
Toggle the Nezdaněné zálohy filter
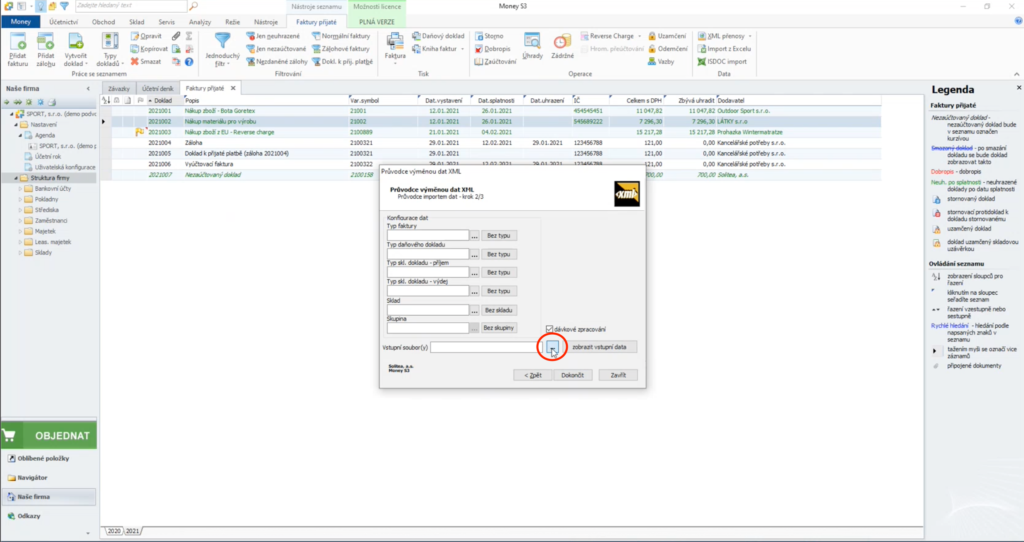277,61
